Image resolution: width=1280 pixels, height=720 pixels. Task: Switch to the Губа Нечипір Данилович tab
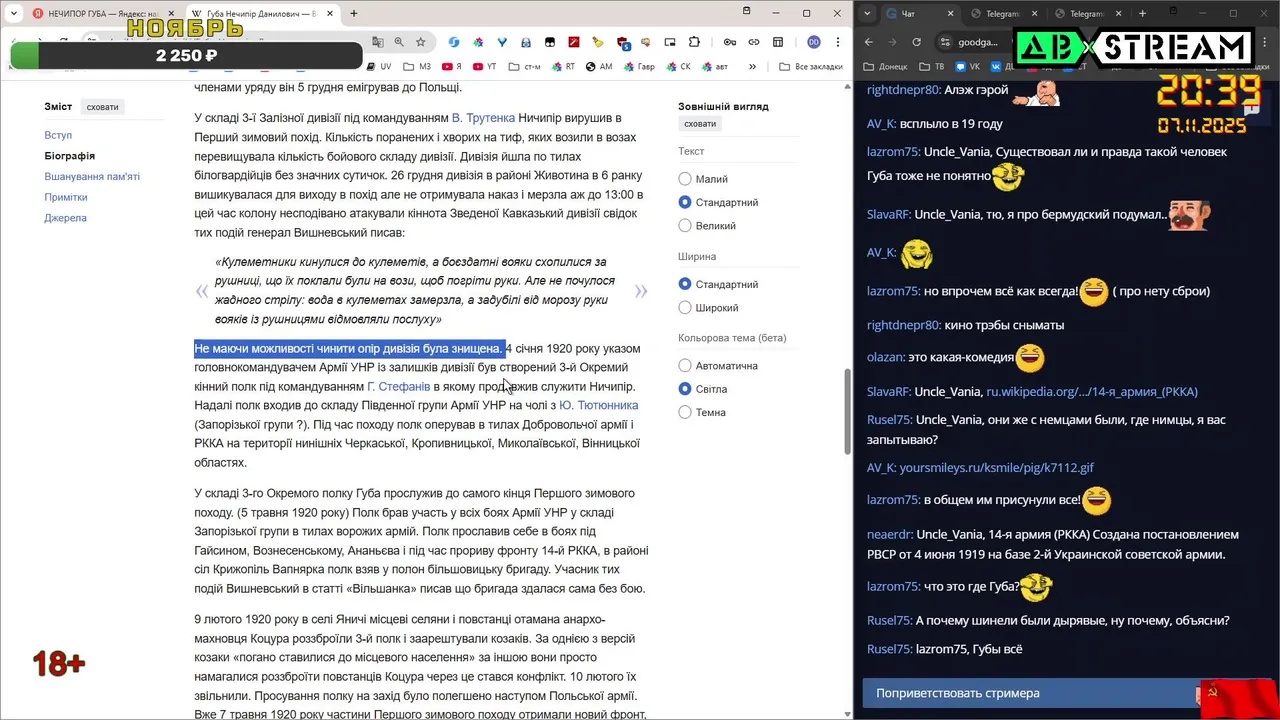pyautogui.click(x=262, y=13)
